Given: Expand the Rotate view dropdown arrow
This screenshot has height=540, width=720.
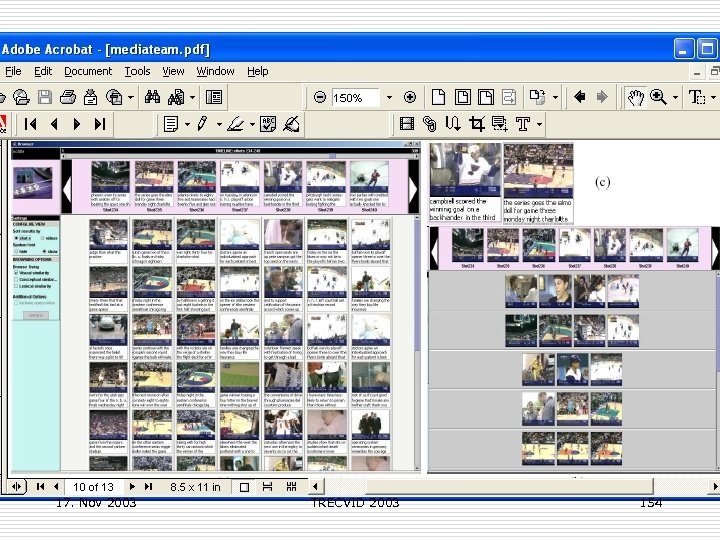Looking at the screenshot, I should (555, 97).
